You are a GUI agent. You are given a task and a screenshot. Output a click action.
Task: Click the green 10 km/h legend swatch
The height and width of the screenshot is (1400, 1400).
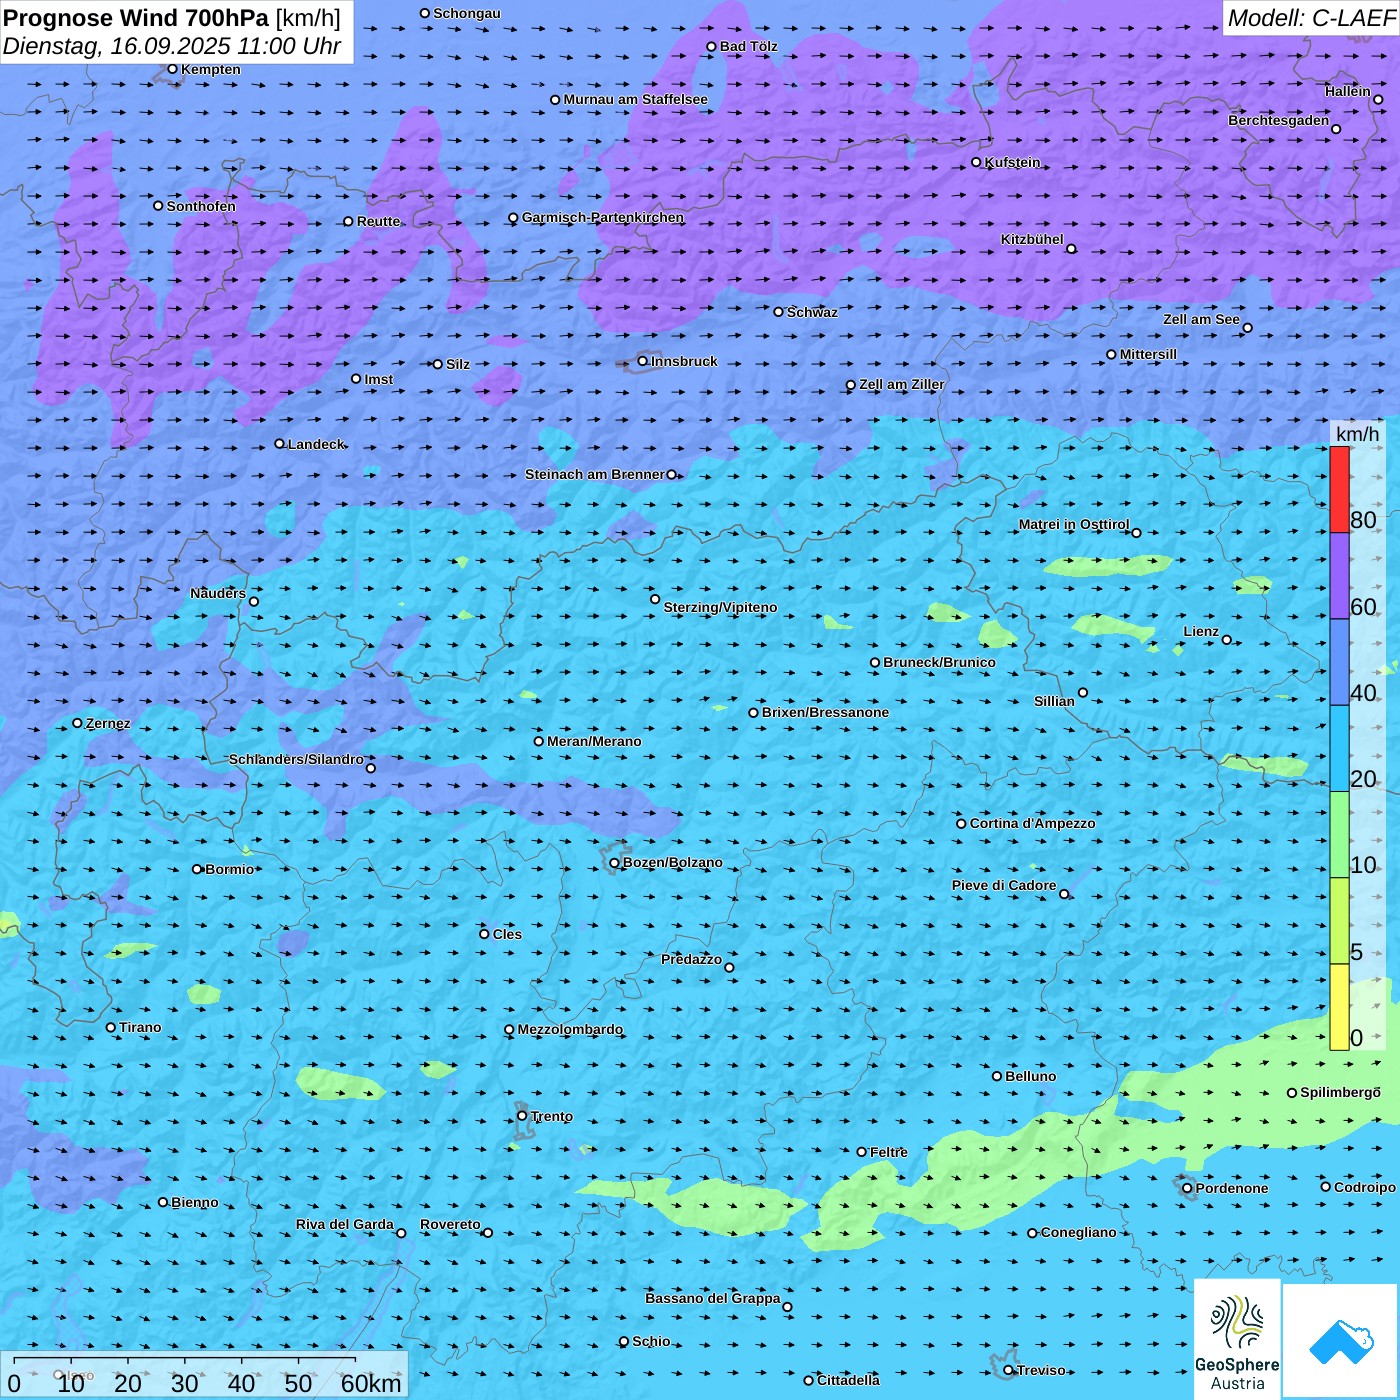pos(1339,835)
